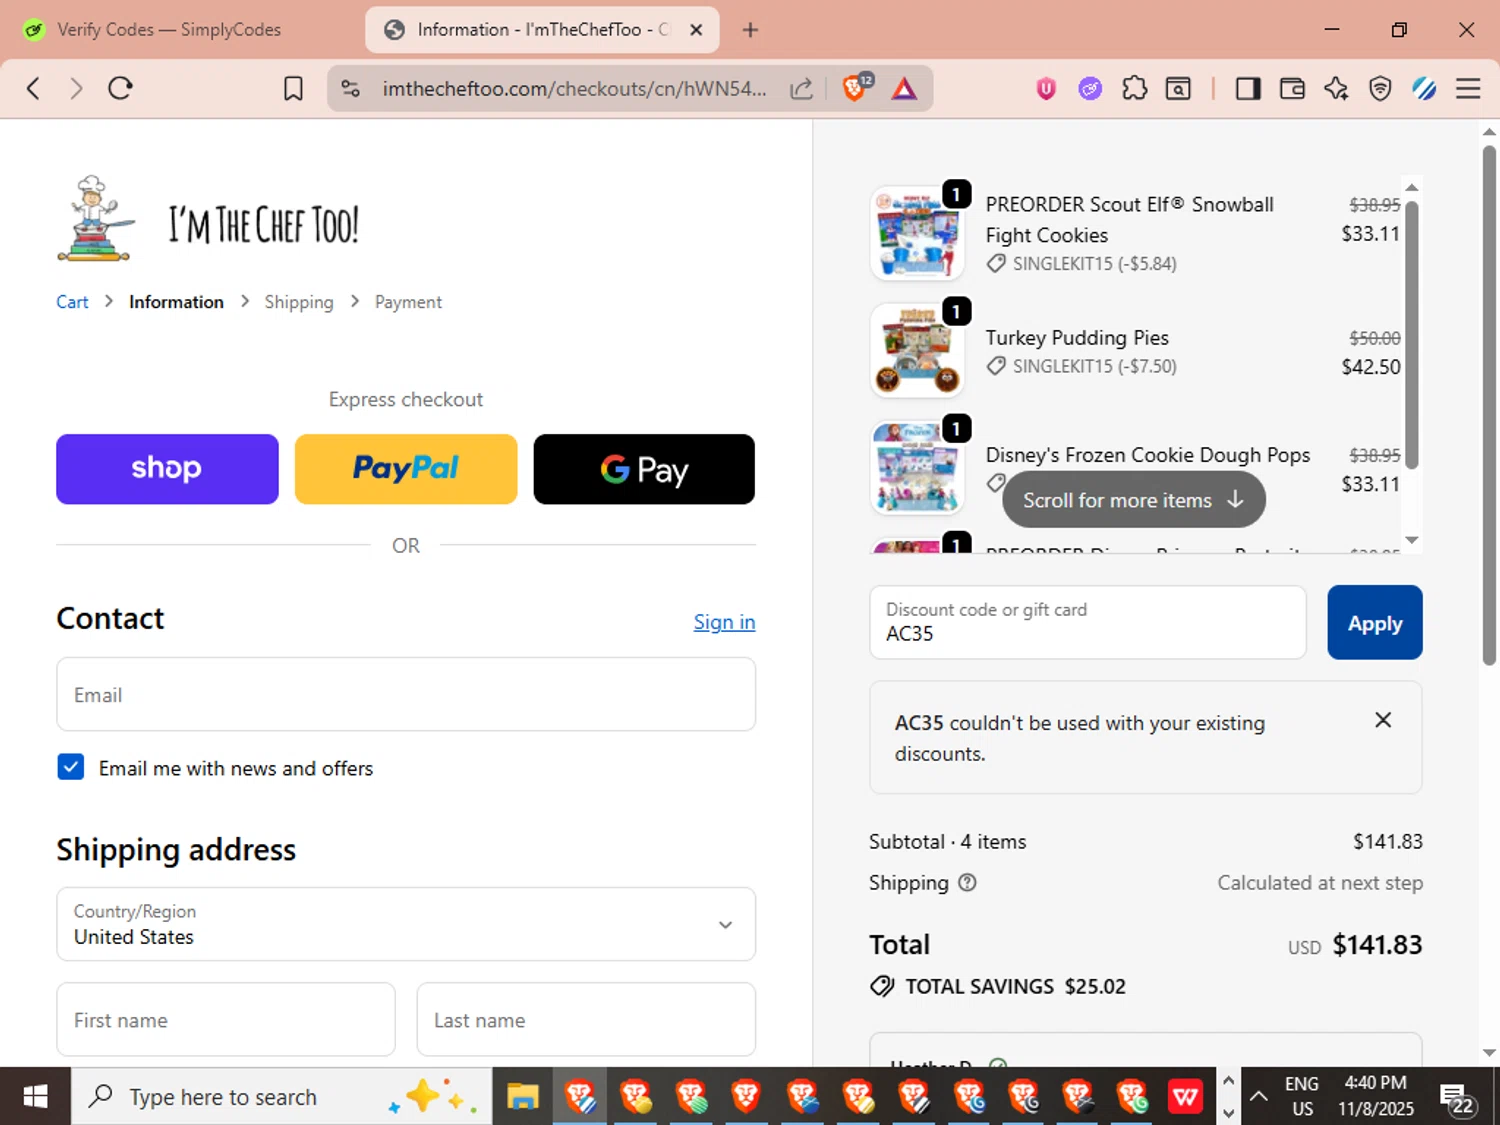
Task: Open Frozen Cookie Dough Pops thumbnail
Action: (917, 467)
